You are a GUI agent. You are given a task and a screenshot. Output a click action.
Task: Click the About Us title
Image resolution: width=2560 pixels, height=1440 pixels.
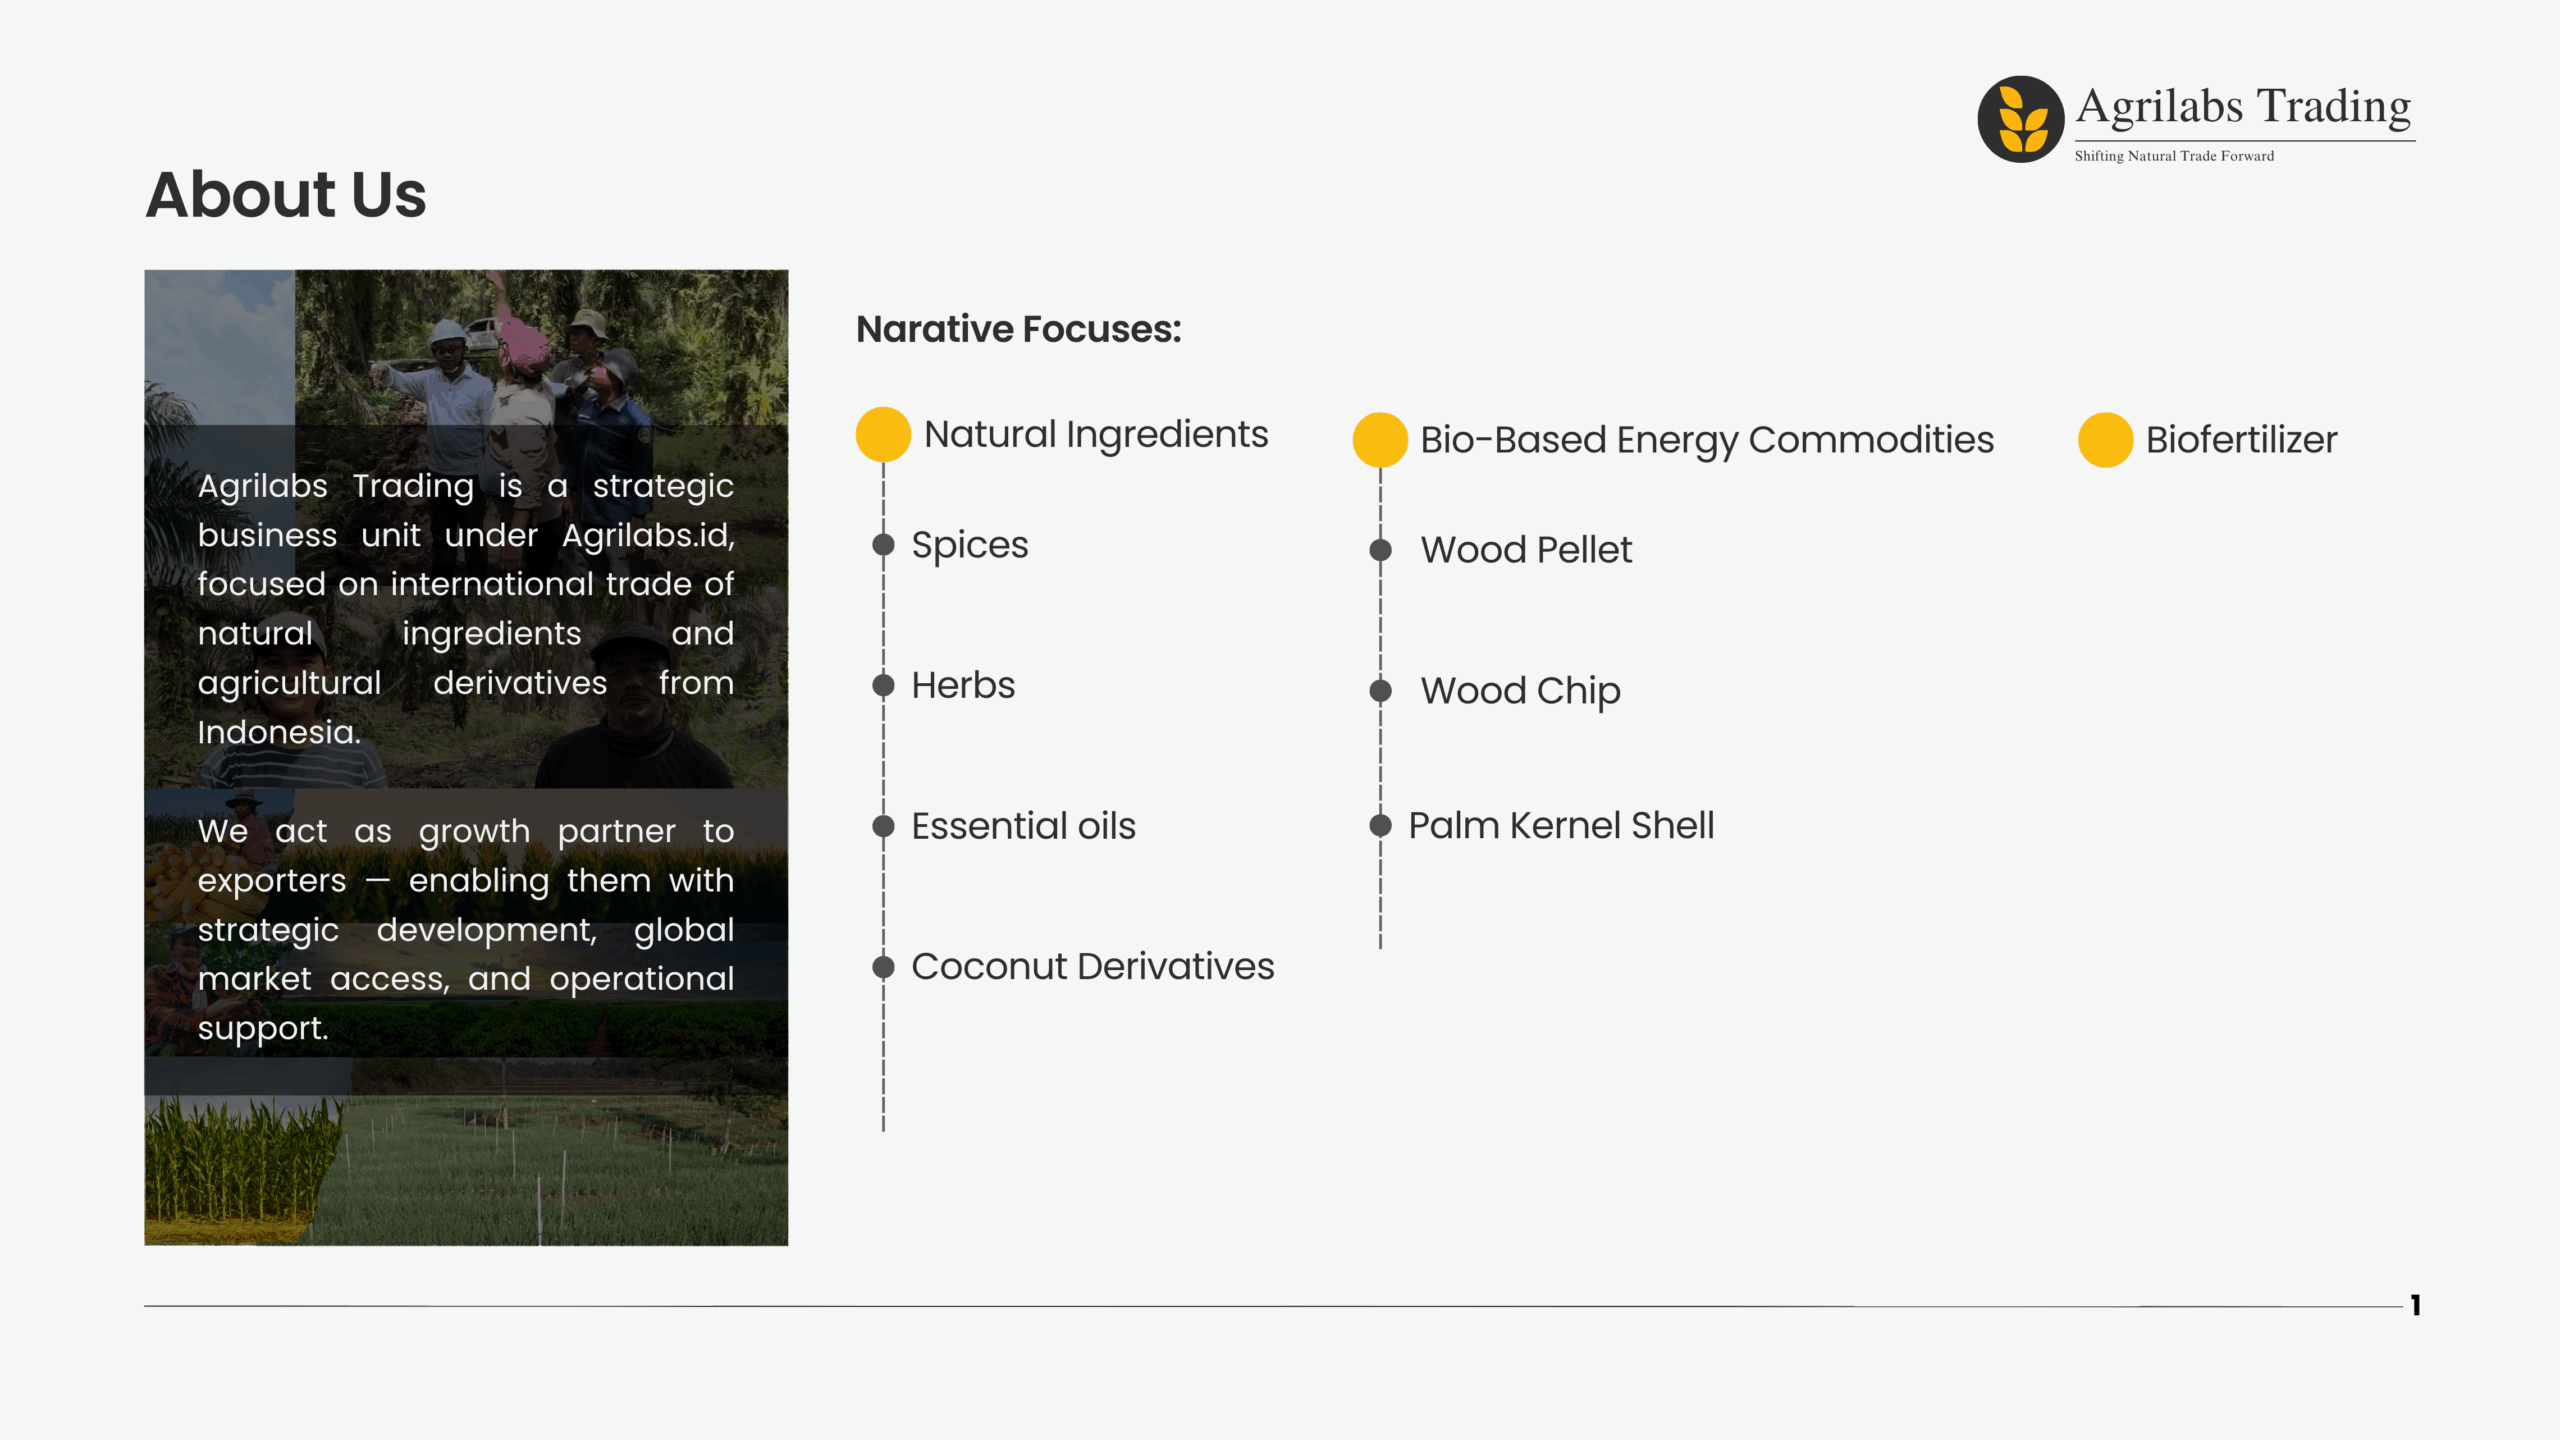(286, 194)
